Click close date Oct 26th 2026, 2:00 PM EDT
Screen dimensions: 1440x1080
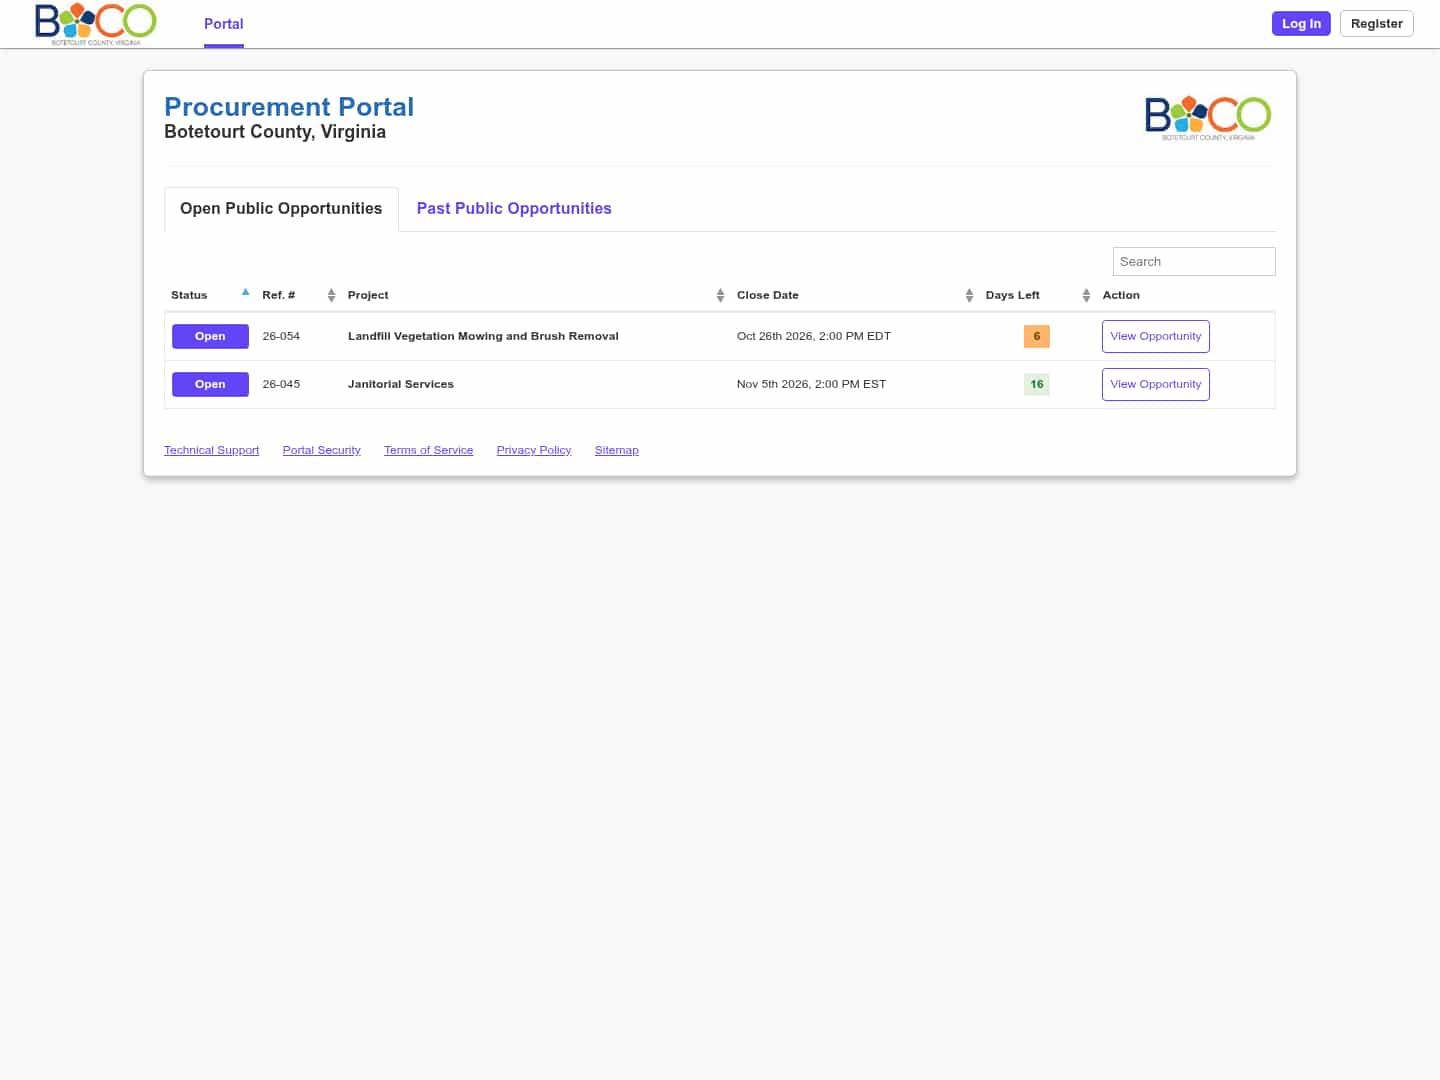pos(813,336)
